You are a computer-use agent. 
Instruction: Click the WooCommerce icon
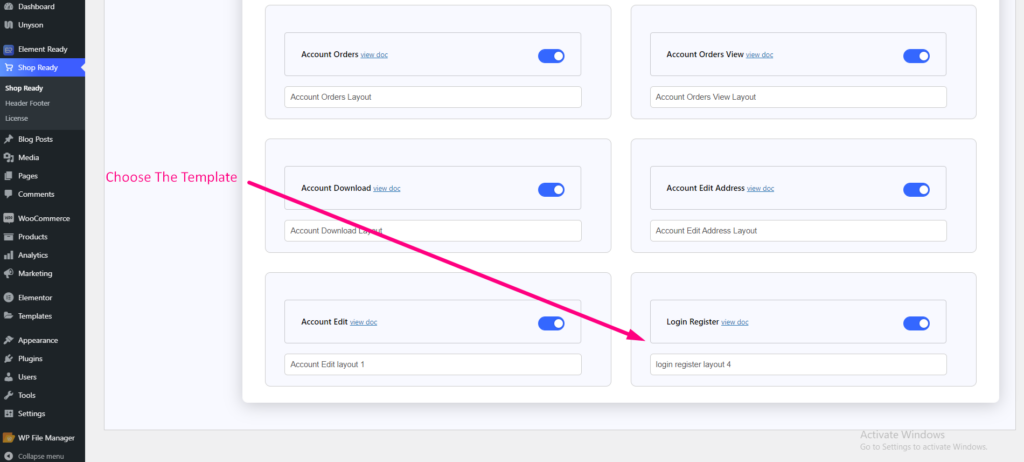(x=9, y=218)
